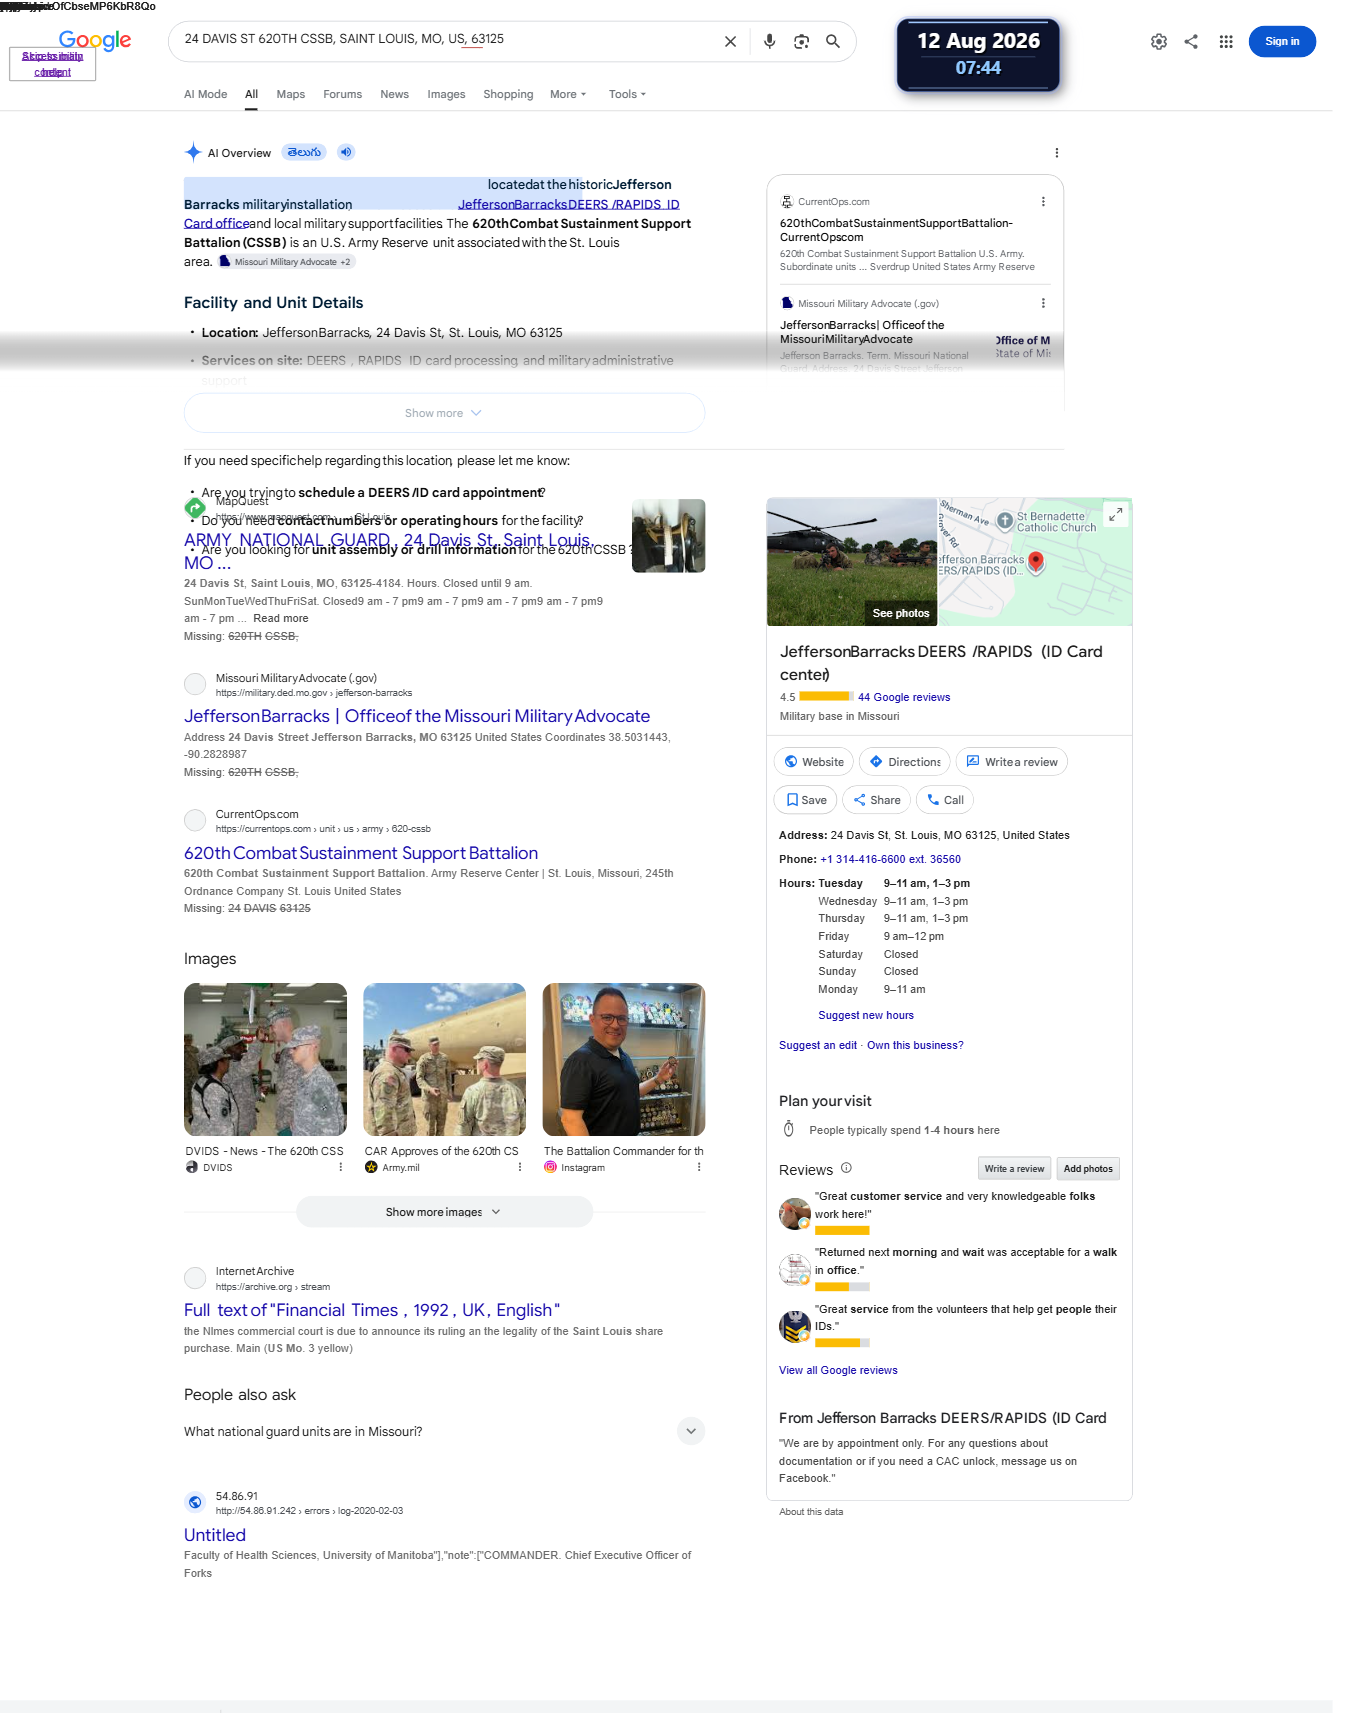1348x1713 pixels.
Task: Open Search by image camera icon
Action: [801, 42]
